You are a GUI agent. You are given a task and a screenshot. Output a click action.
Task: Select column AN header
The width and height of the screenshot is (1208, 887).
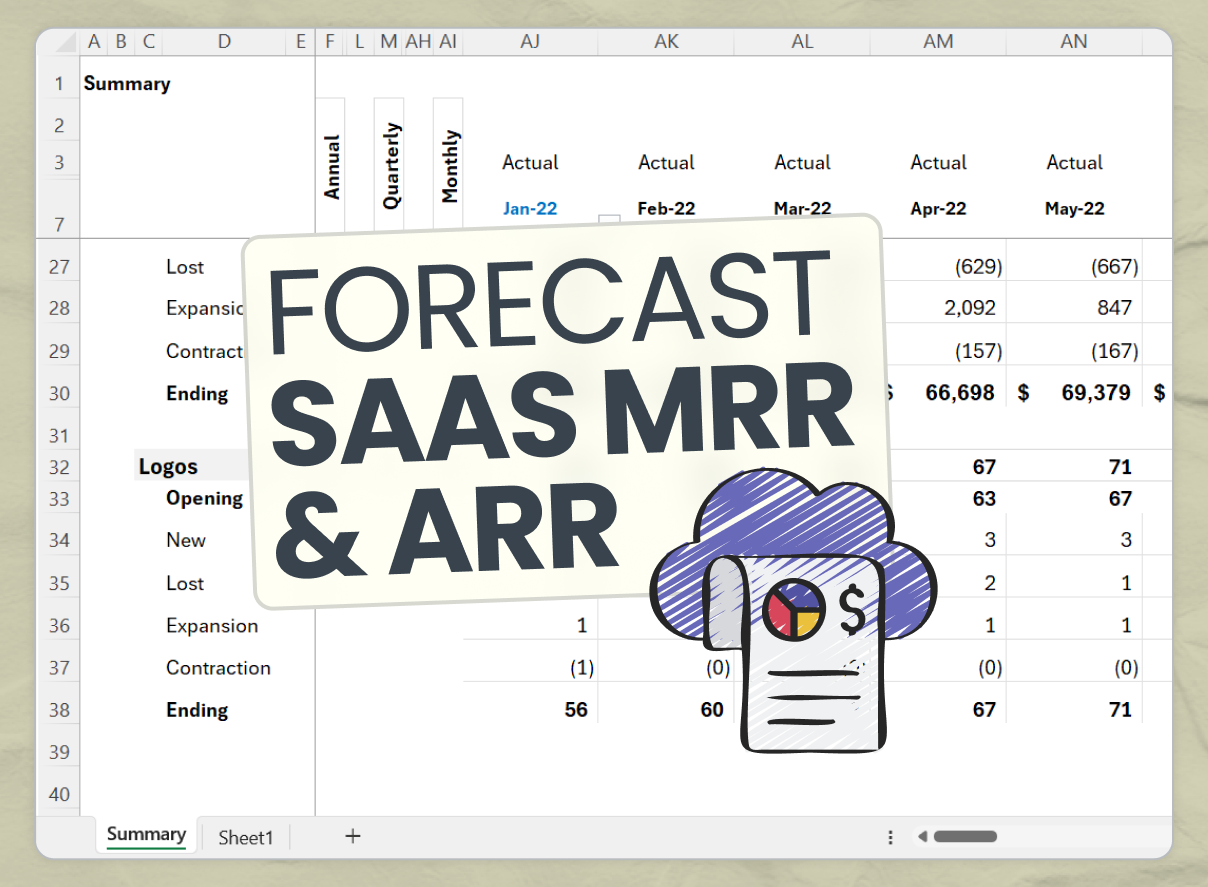point(1074,41)
